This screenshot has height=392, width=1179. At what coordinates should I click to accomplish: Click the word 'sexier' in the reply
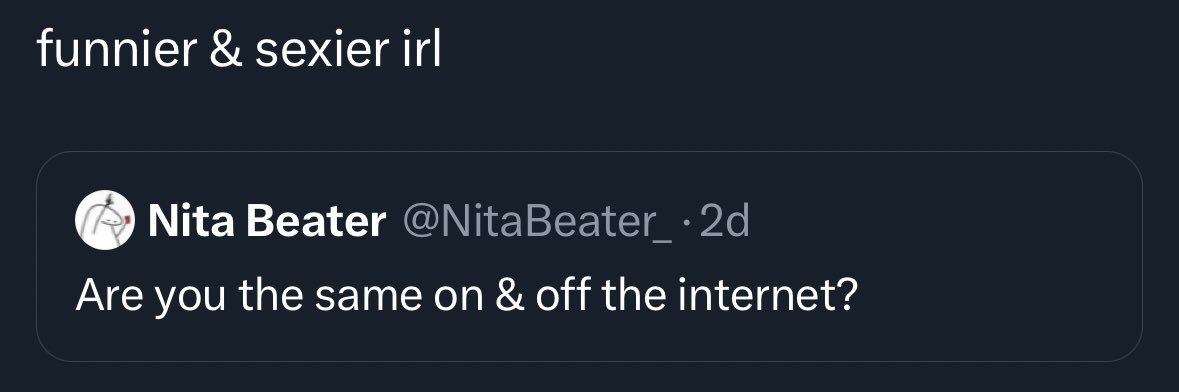click(x=320, y=50)
